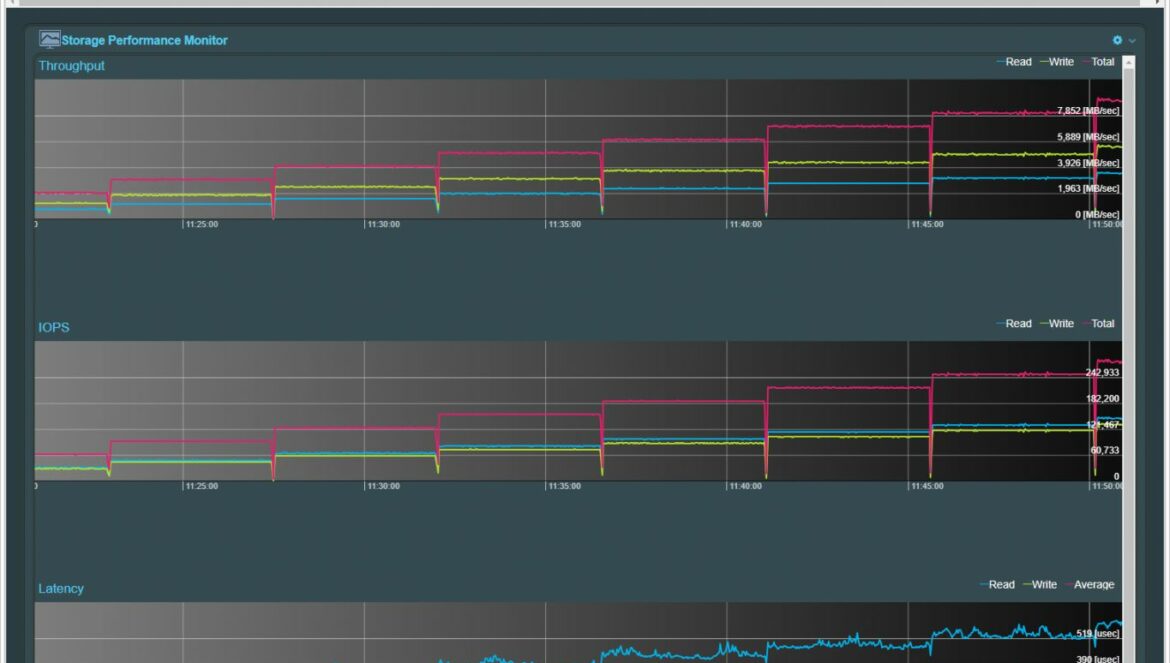
Task: Click the 3,926 [MB/sec] axis label
Action: [1088, 163]
